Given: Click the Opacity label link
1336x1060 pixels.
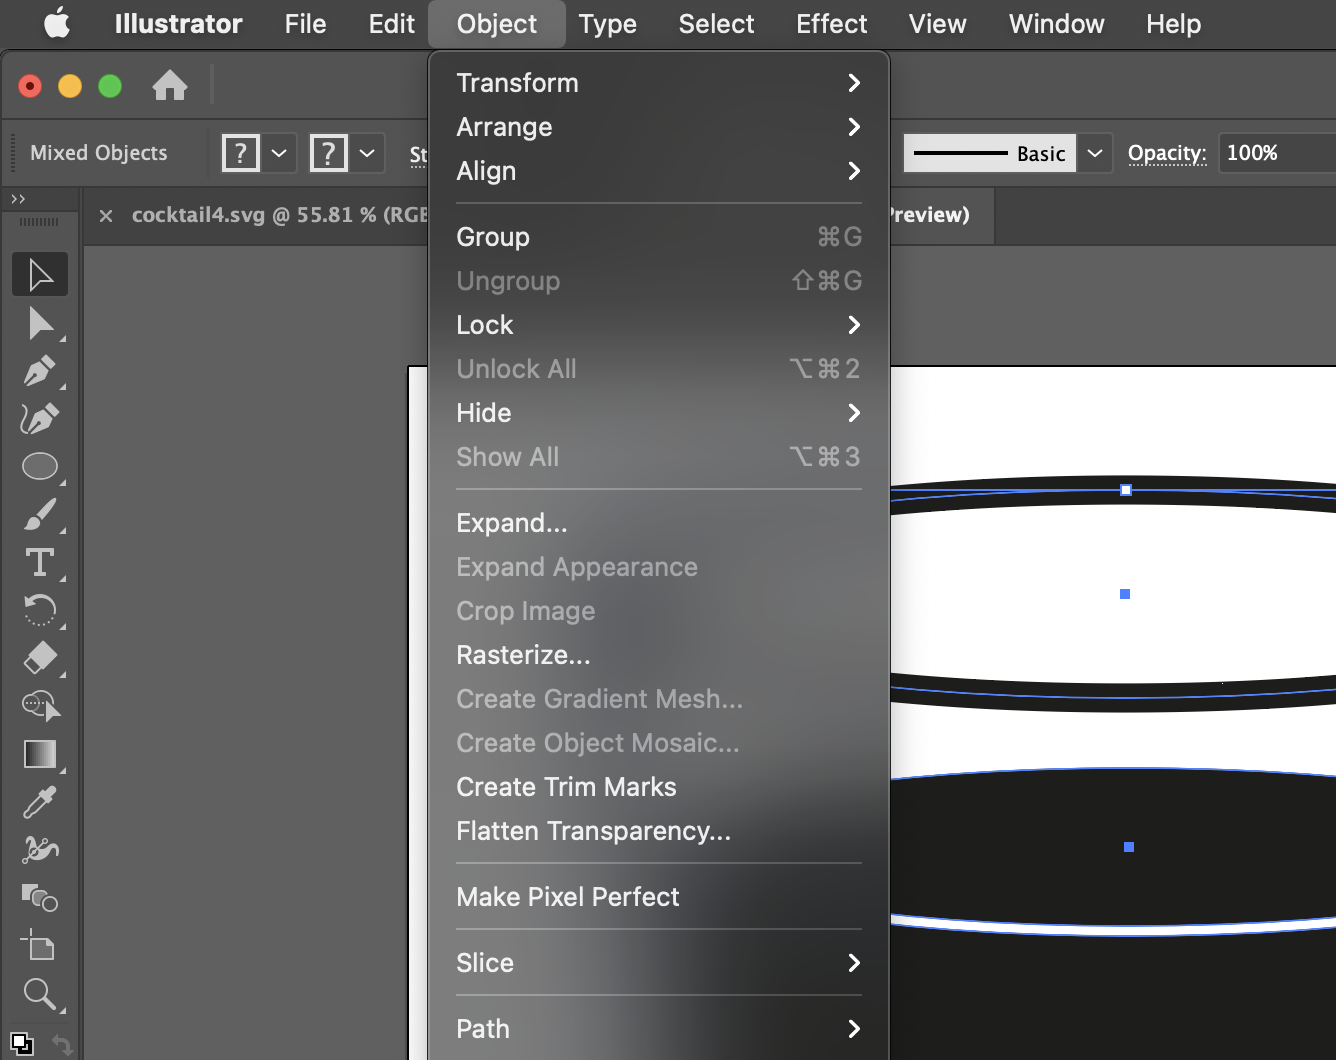Looking at the screenshot, I should 1167,153.
